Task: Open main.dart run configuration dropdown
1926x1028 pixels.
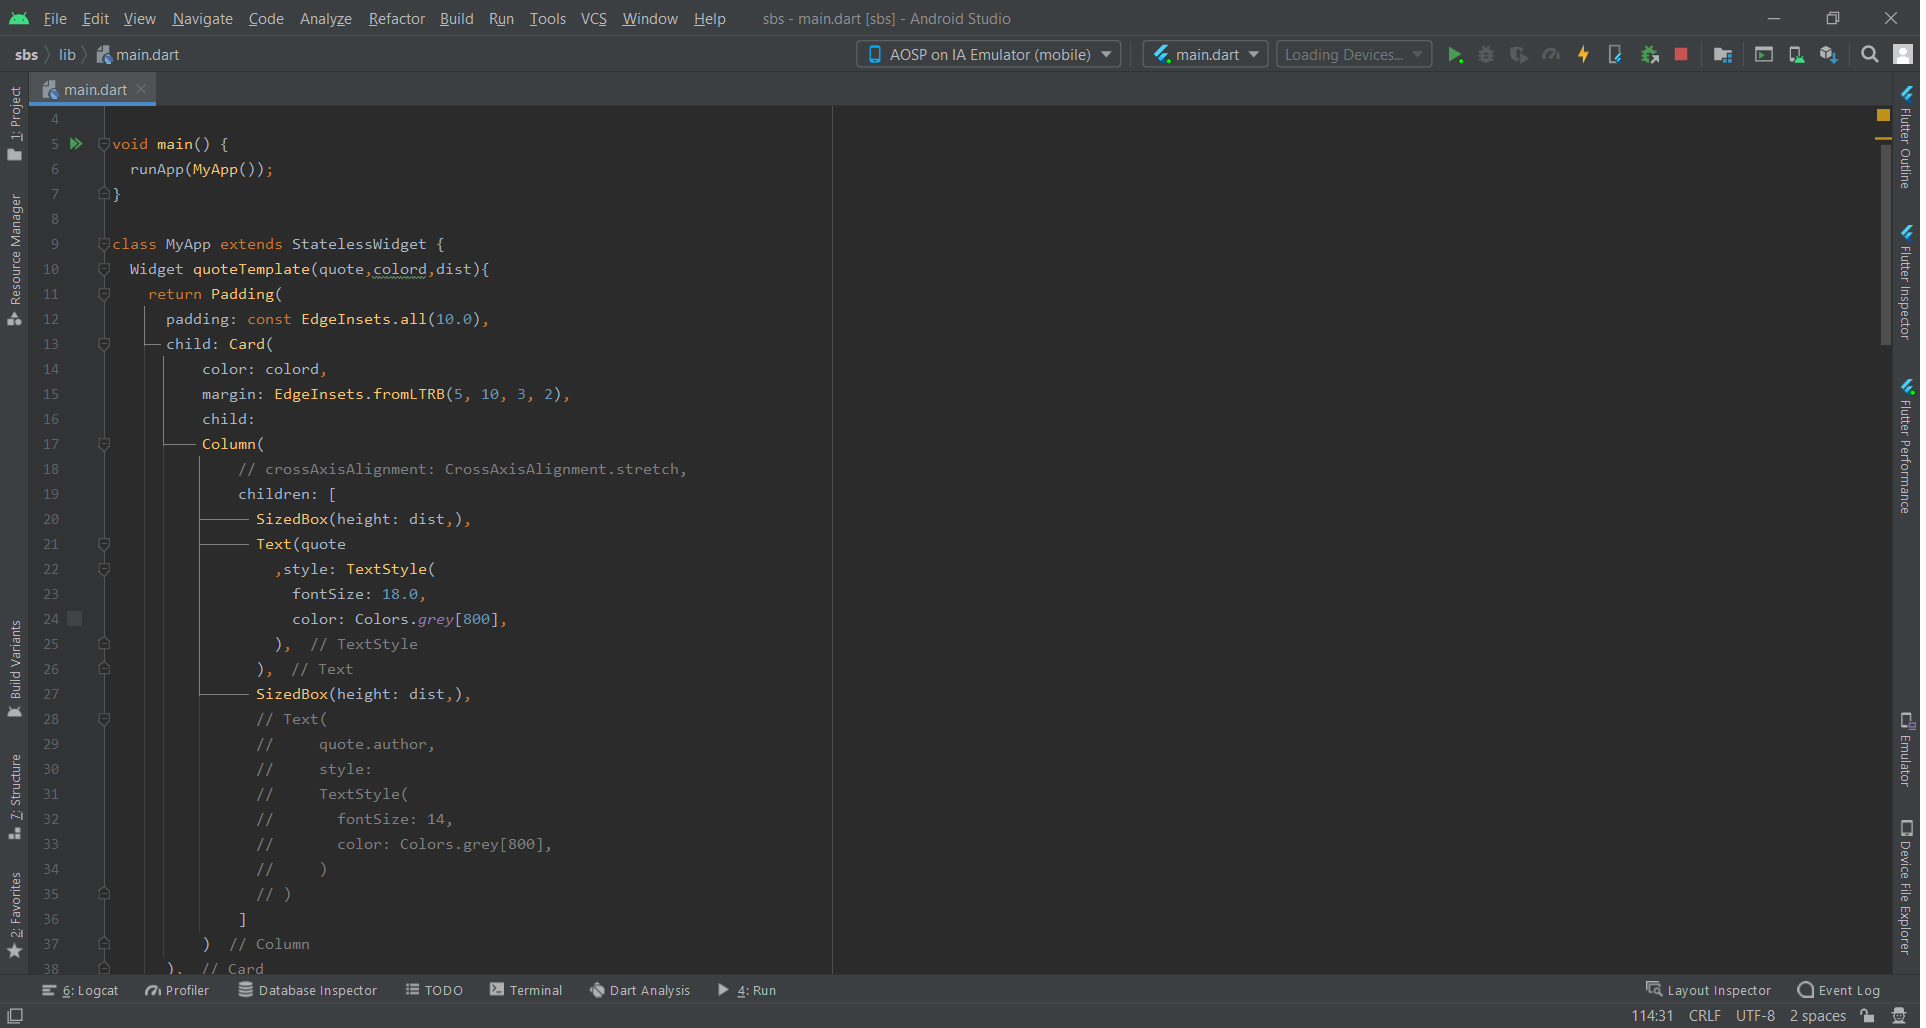Action: pyautogui.click(x=1205, y=55)
